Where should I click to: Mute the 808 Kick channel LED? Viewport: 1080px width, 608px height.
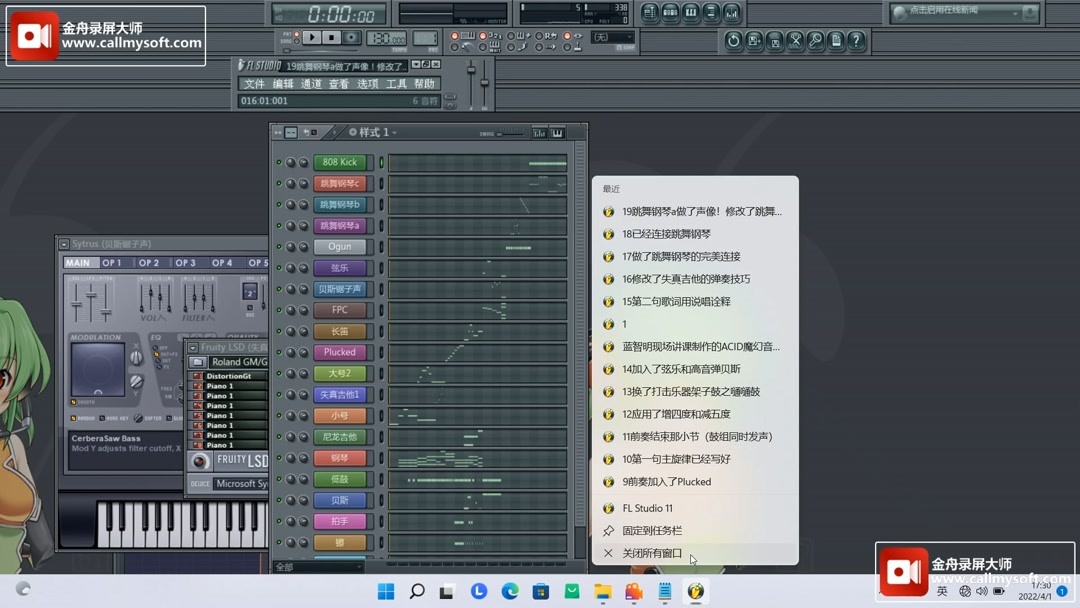278,162
